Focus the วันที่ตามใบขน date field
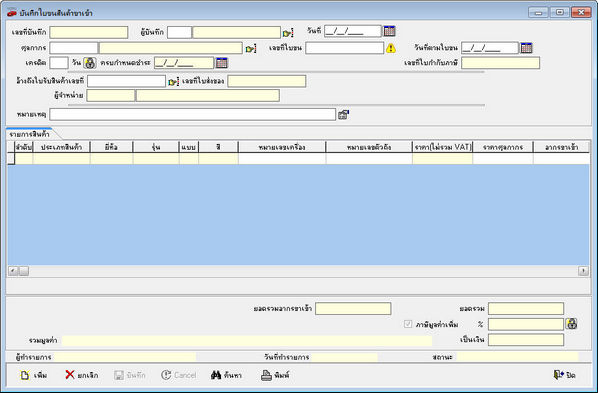The image size is (598, 393). click(x=490, y=48)
